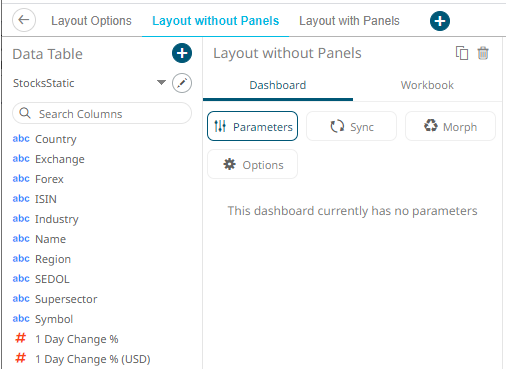Open the StocksStatic data table dropdown
This screenshot has height=369, width=506.
coord(161,82)
